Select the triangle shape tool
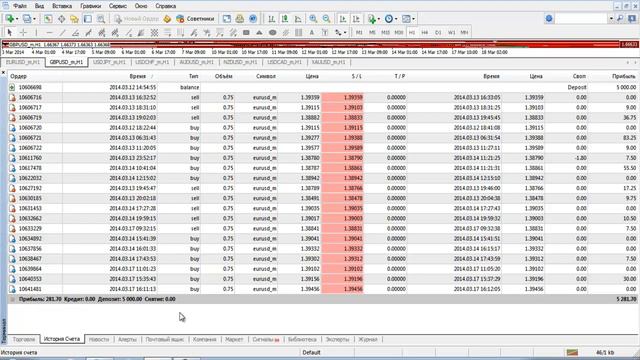 coord(259,33)
